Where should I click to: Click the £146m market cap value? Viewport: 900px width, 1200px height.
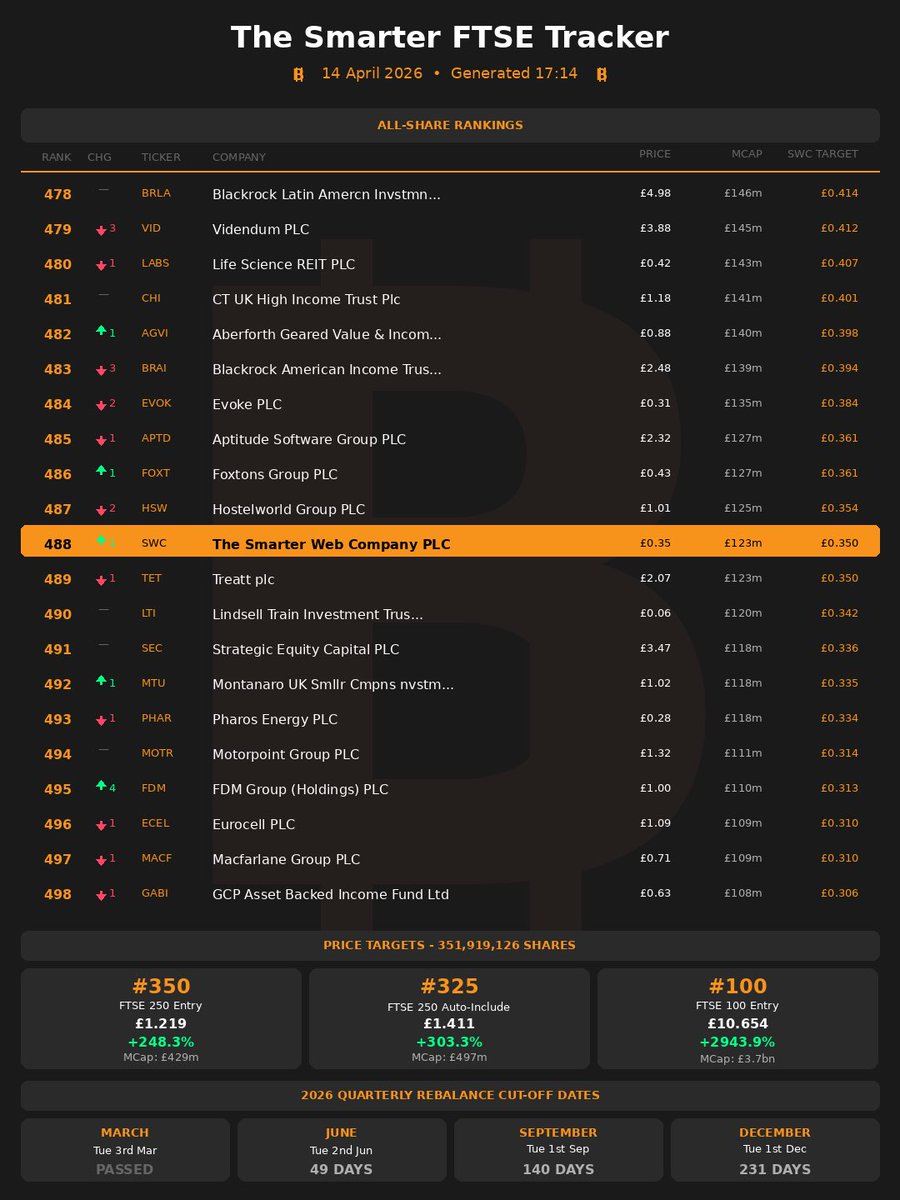pos(744,193)
